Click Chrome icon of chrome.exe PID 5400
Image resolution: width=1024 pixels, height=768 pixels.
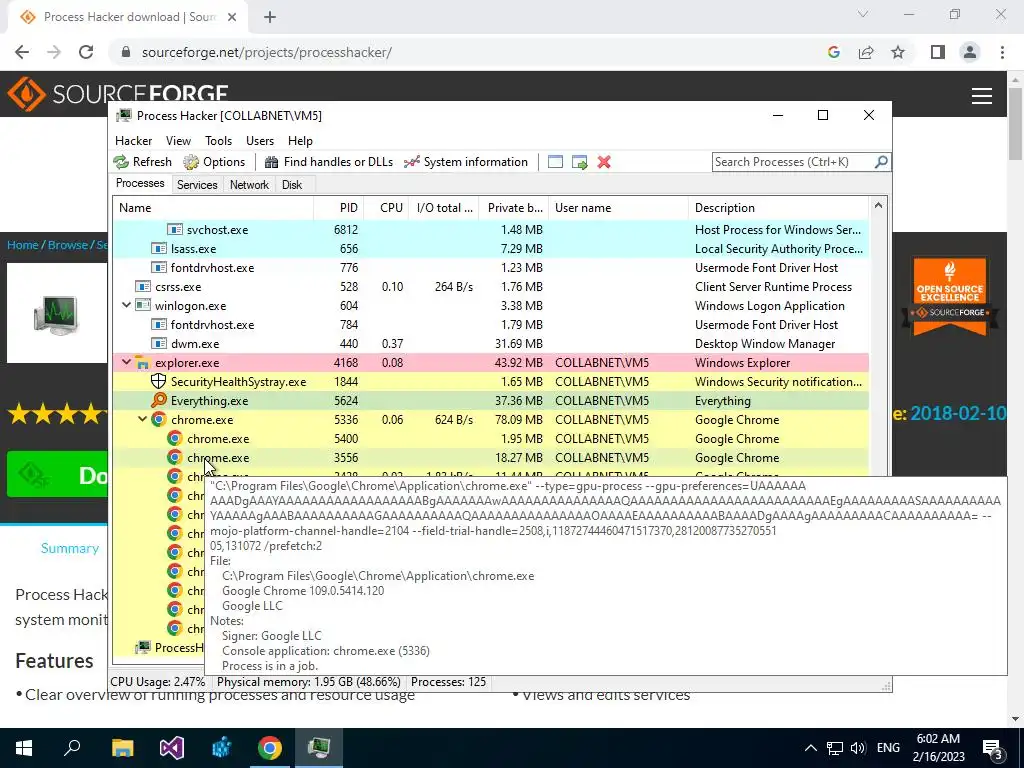[x=174, y=438]
